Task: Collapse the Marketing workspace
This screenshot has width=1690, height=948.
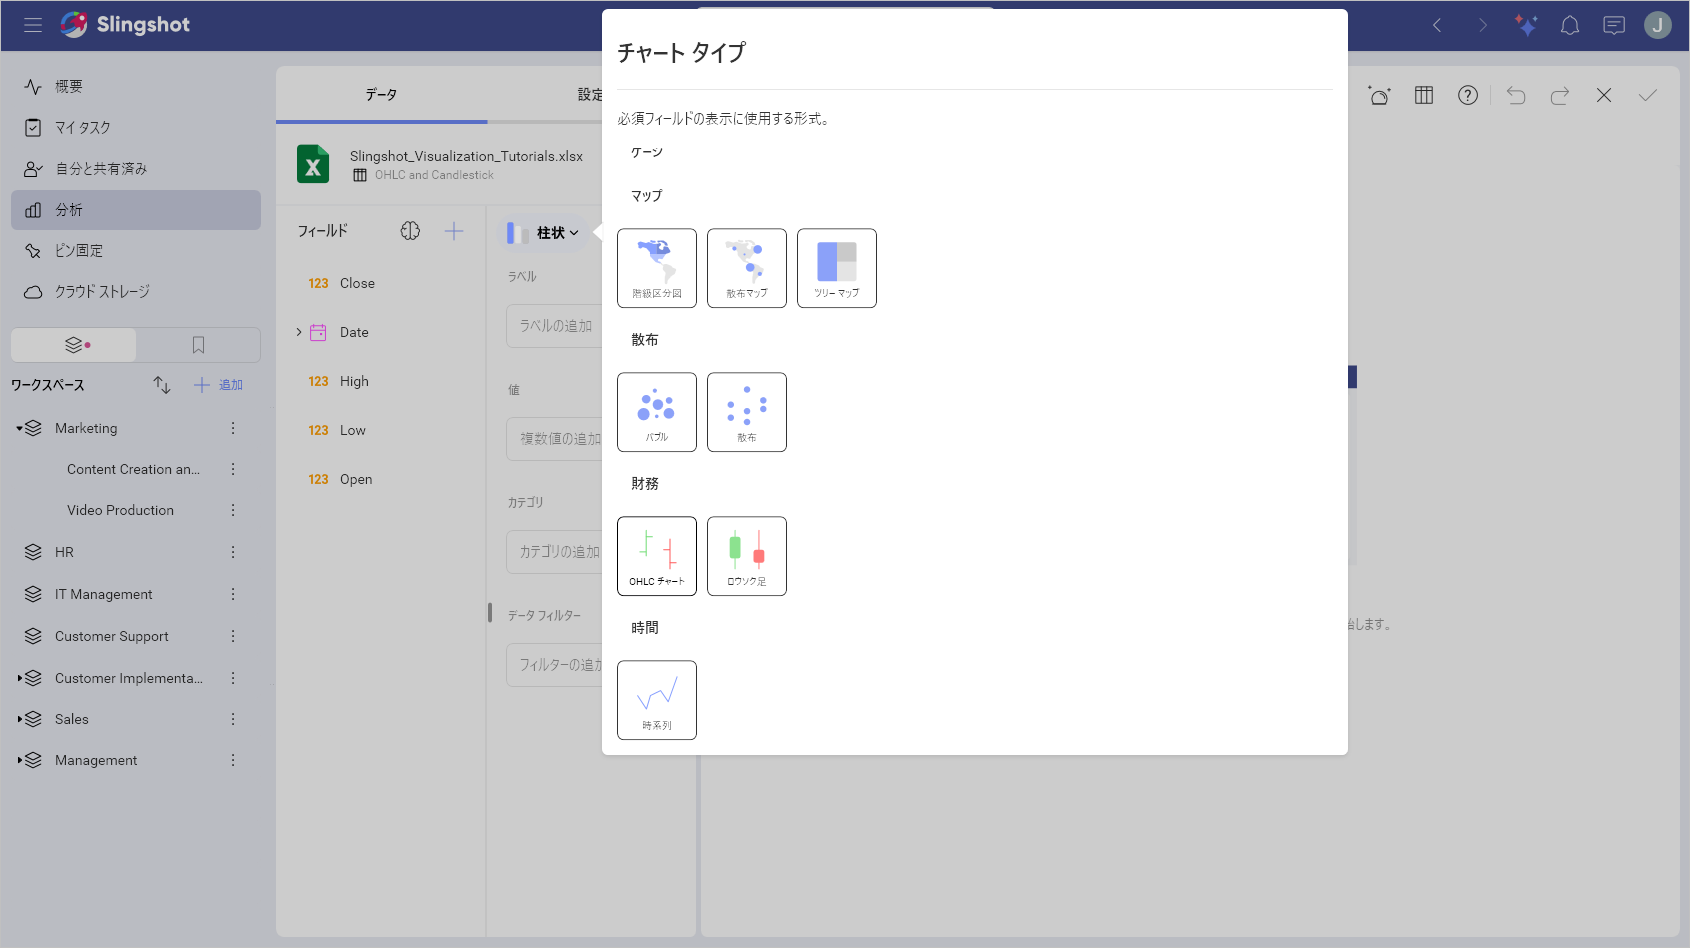Action: (x=19, y=428)
